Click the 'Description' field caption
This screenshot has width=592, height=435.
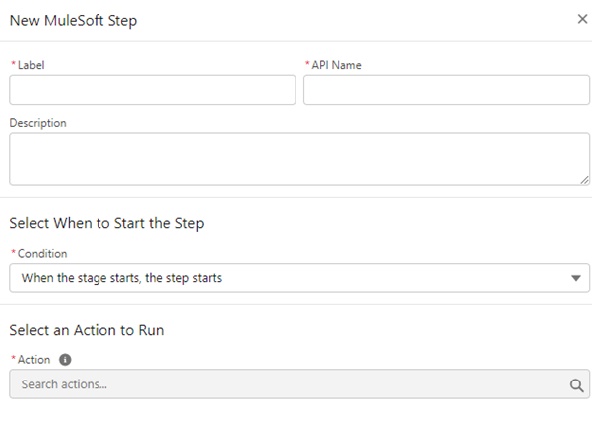pyautogui.click(x=38, y=123)
